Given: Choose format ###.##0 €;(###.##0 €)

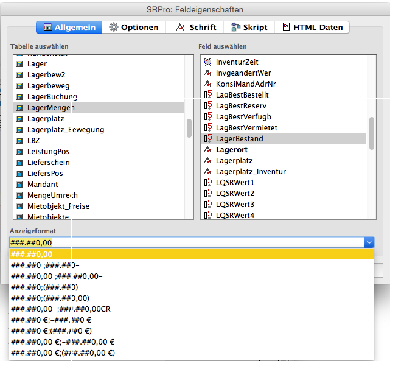Looking at the screenshot, I should 192,331.
